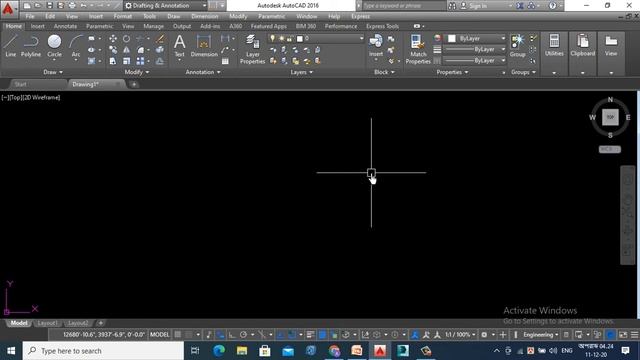The image size is (640, 360).
Task: Choose the Dimension tool
Action: (204, 46)
